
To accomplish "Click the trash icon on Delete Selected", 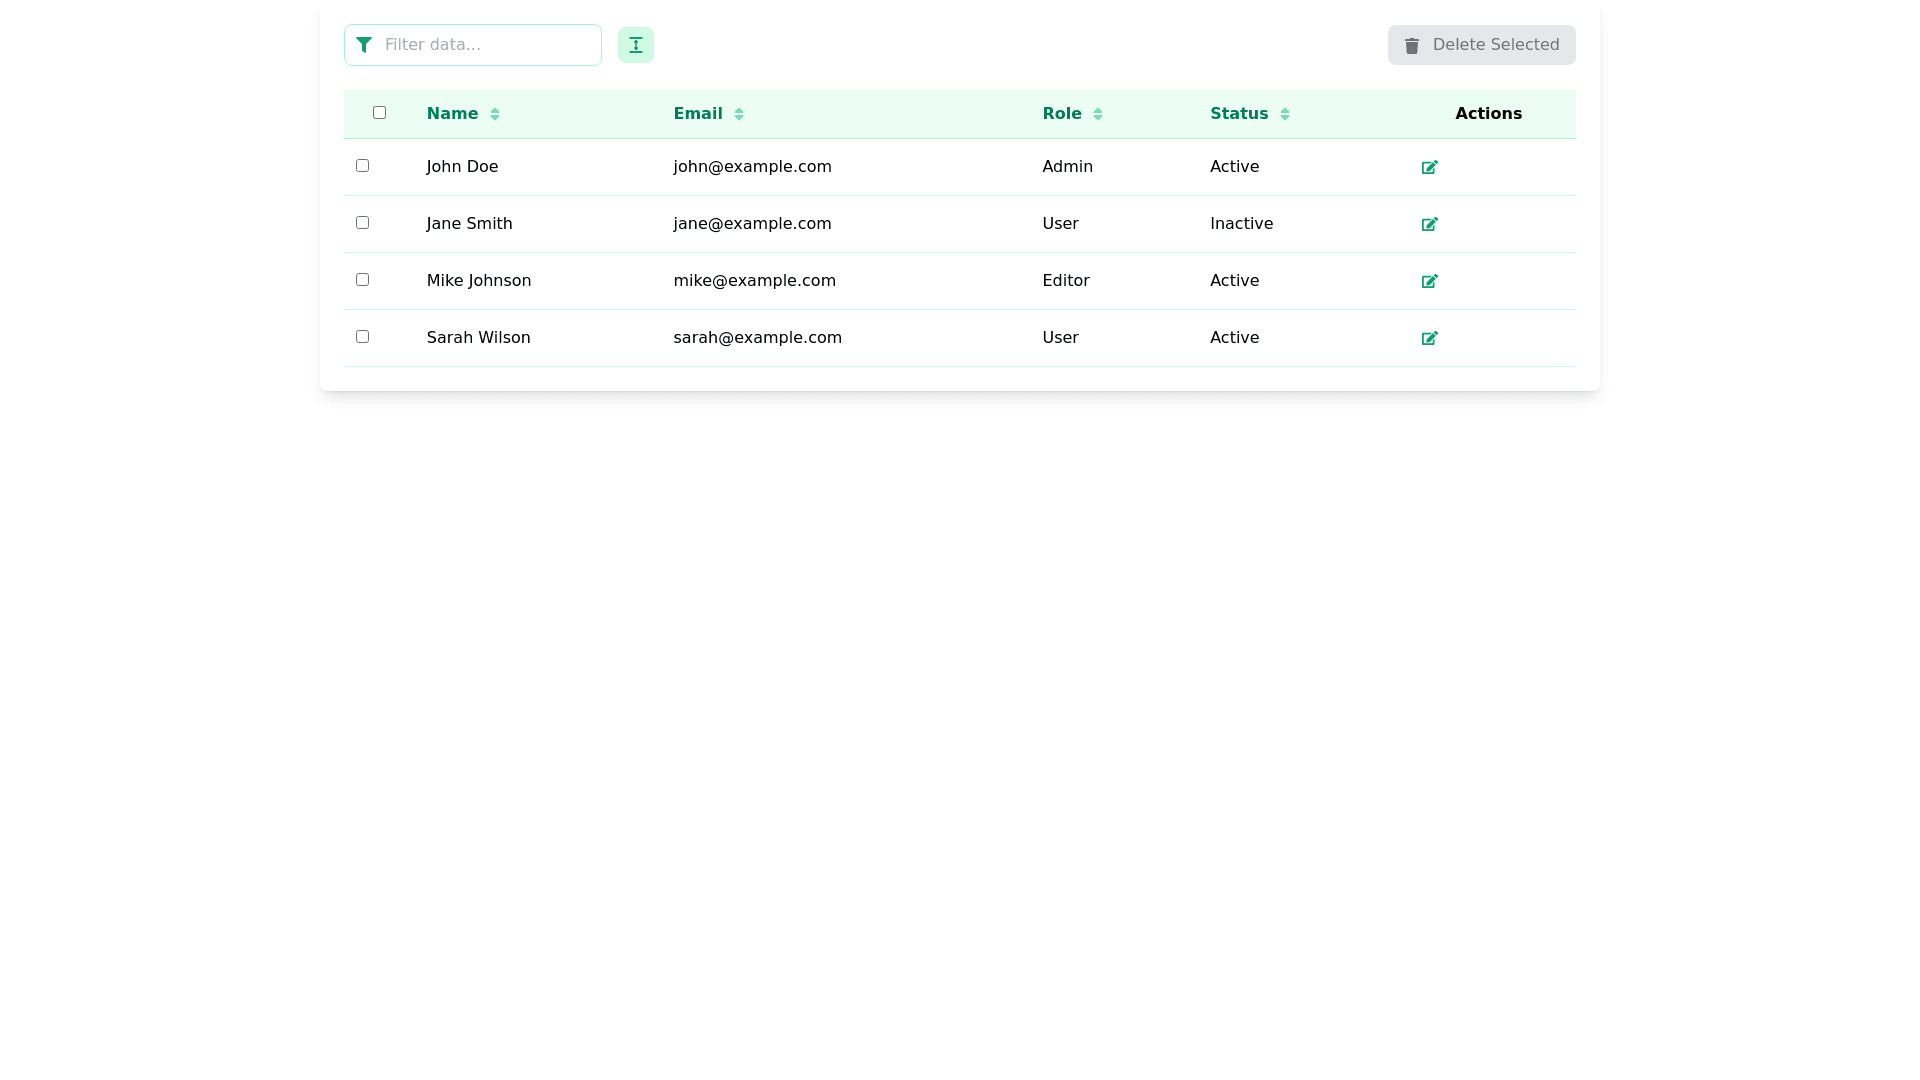I will point(1412,45).
